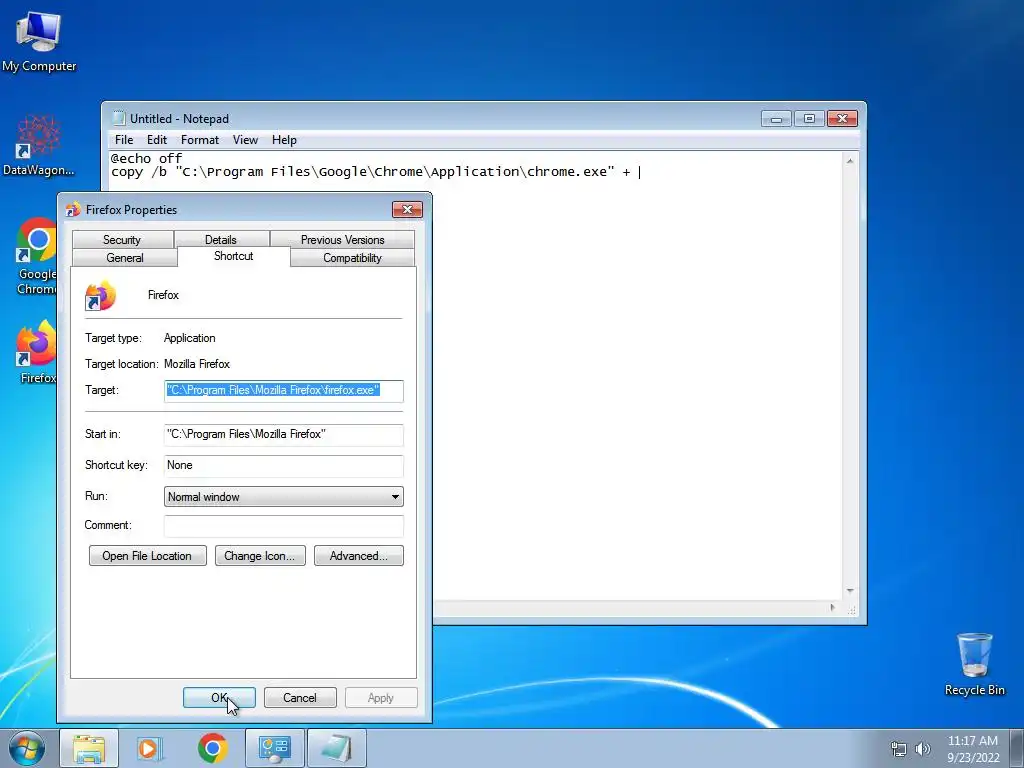The image size is (1024, 768).
Task: Switch to the Details tab
Action: pyautogui.click(x=221, y=240)
